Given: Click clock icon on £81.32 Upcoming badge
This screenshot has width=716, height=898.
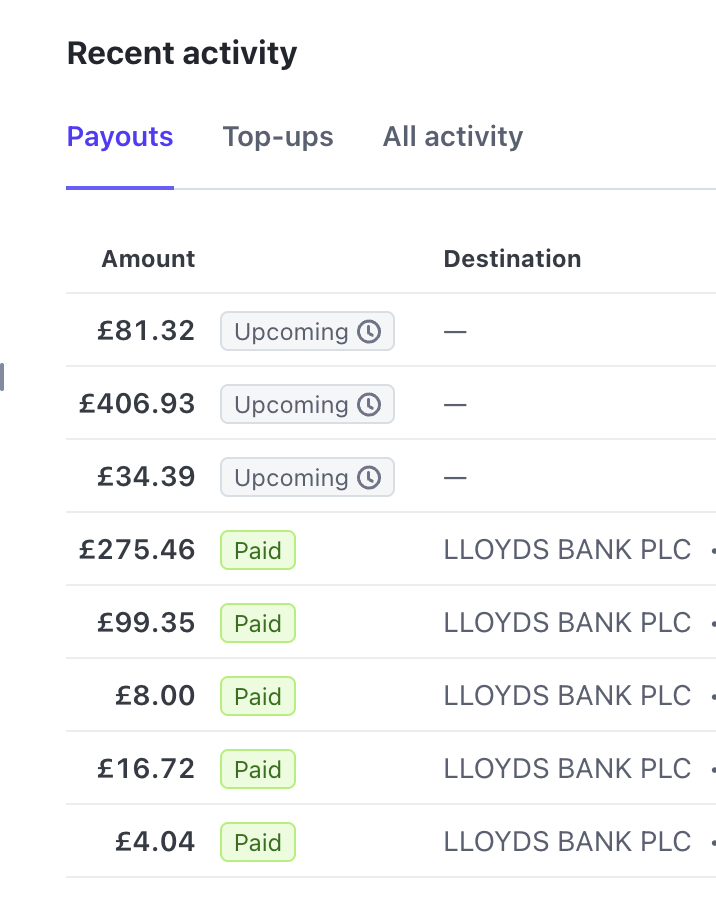Looking at the screenshot, I should [x=370, y=332].
